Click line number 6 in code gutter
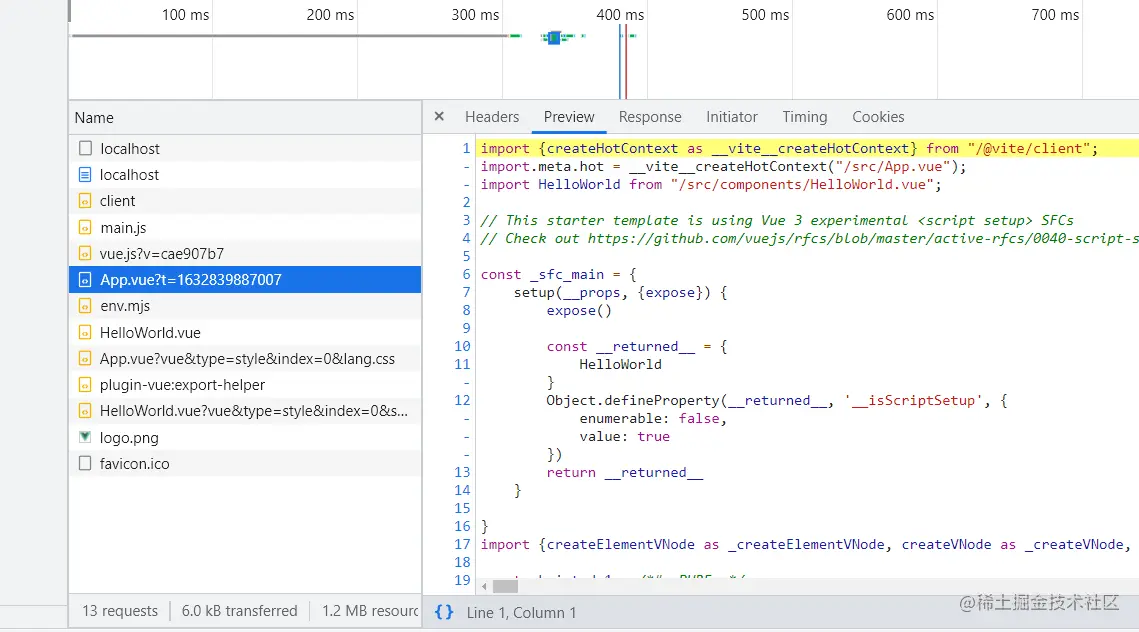1139x632 pixels. coord(466,275)
